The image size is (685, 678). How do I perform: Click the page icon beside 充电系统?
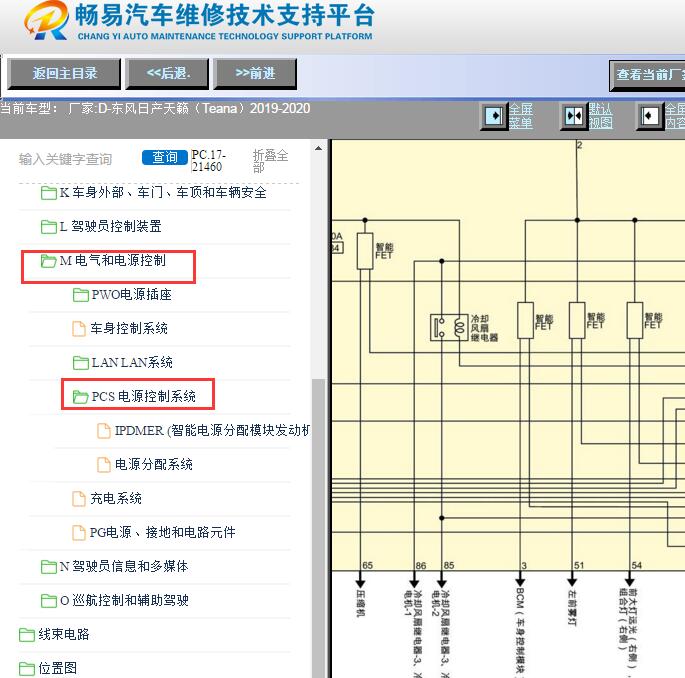point(79,498)
